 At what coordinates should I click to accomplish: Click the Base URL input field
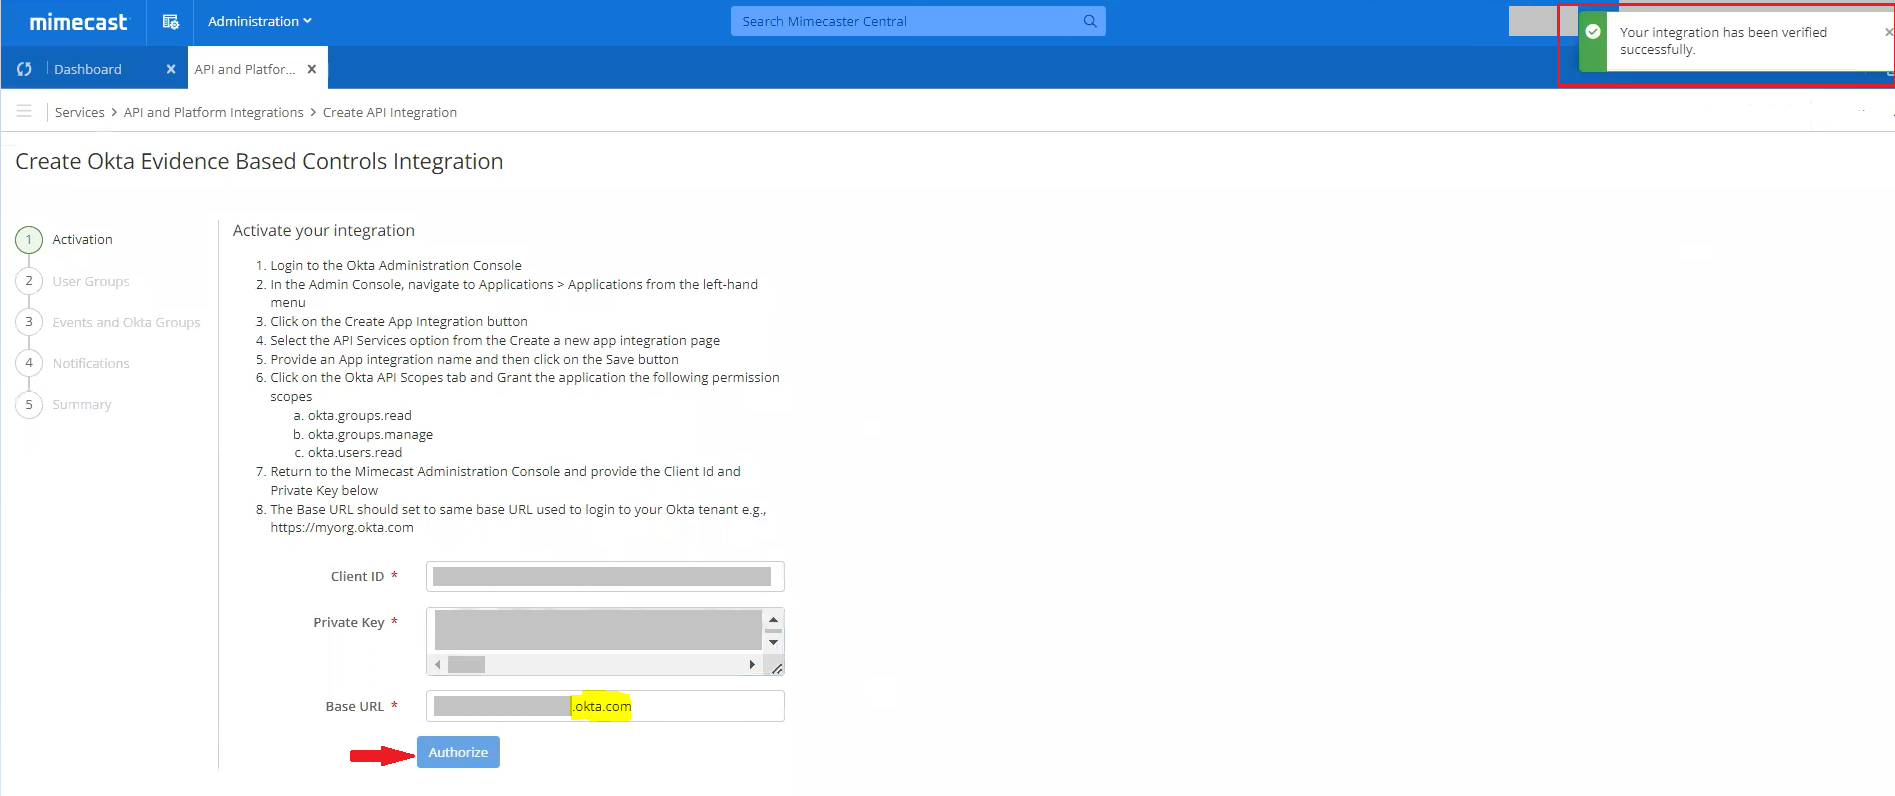click(x=700, y=706)
